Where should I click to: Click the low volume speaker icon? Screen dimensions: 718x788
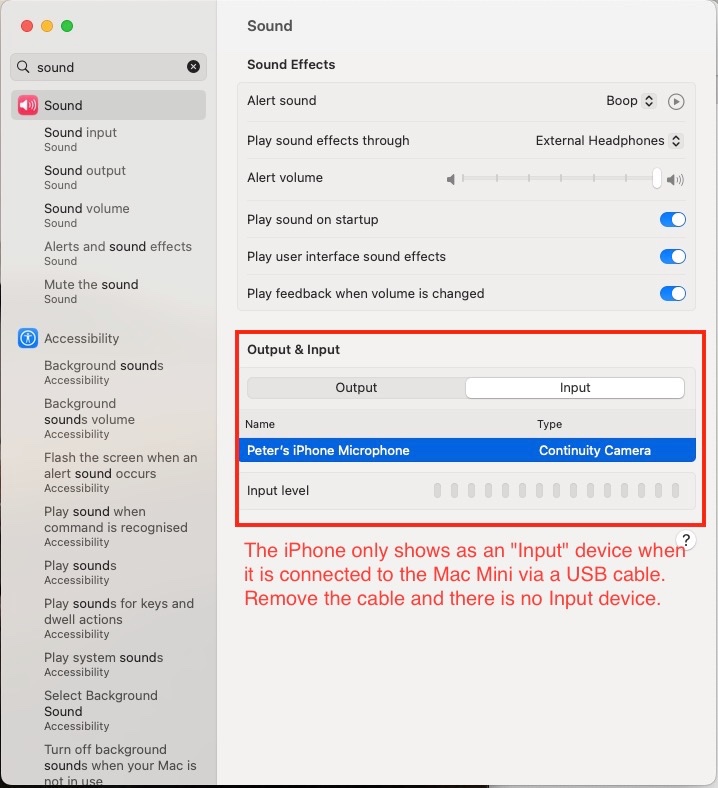tap(451, 179)
